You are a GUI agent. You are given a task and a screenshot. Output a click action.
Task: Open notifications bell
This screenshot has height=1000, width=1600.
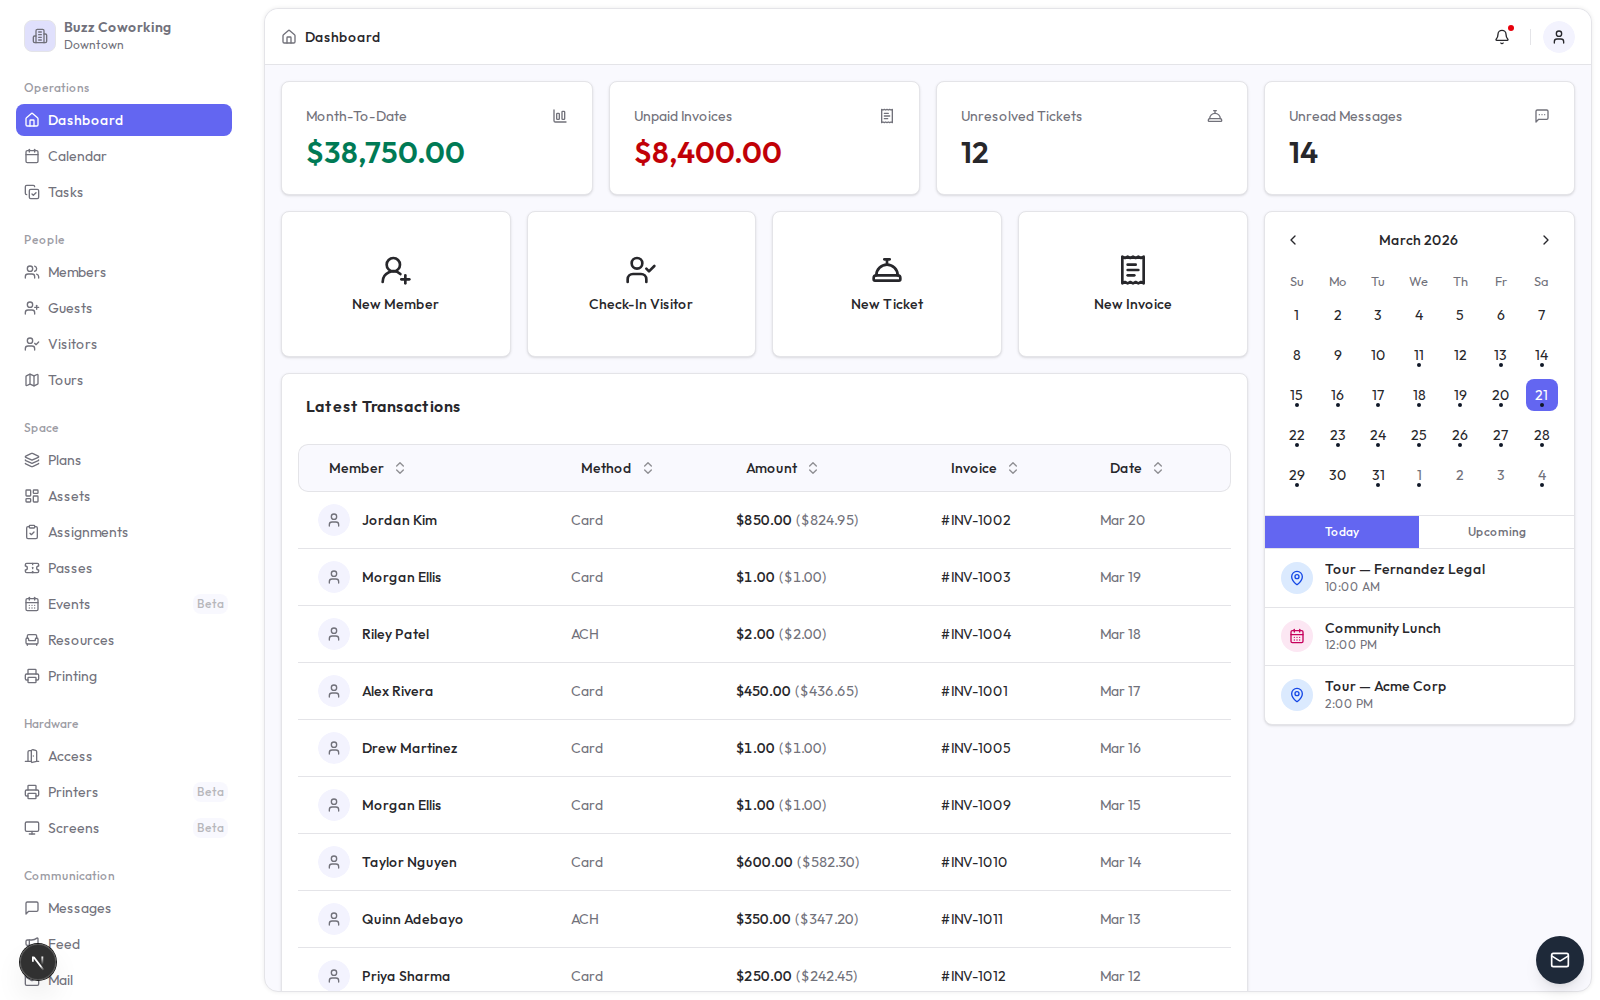coord(1501,36)
